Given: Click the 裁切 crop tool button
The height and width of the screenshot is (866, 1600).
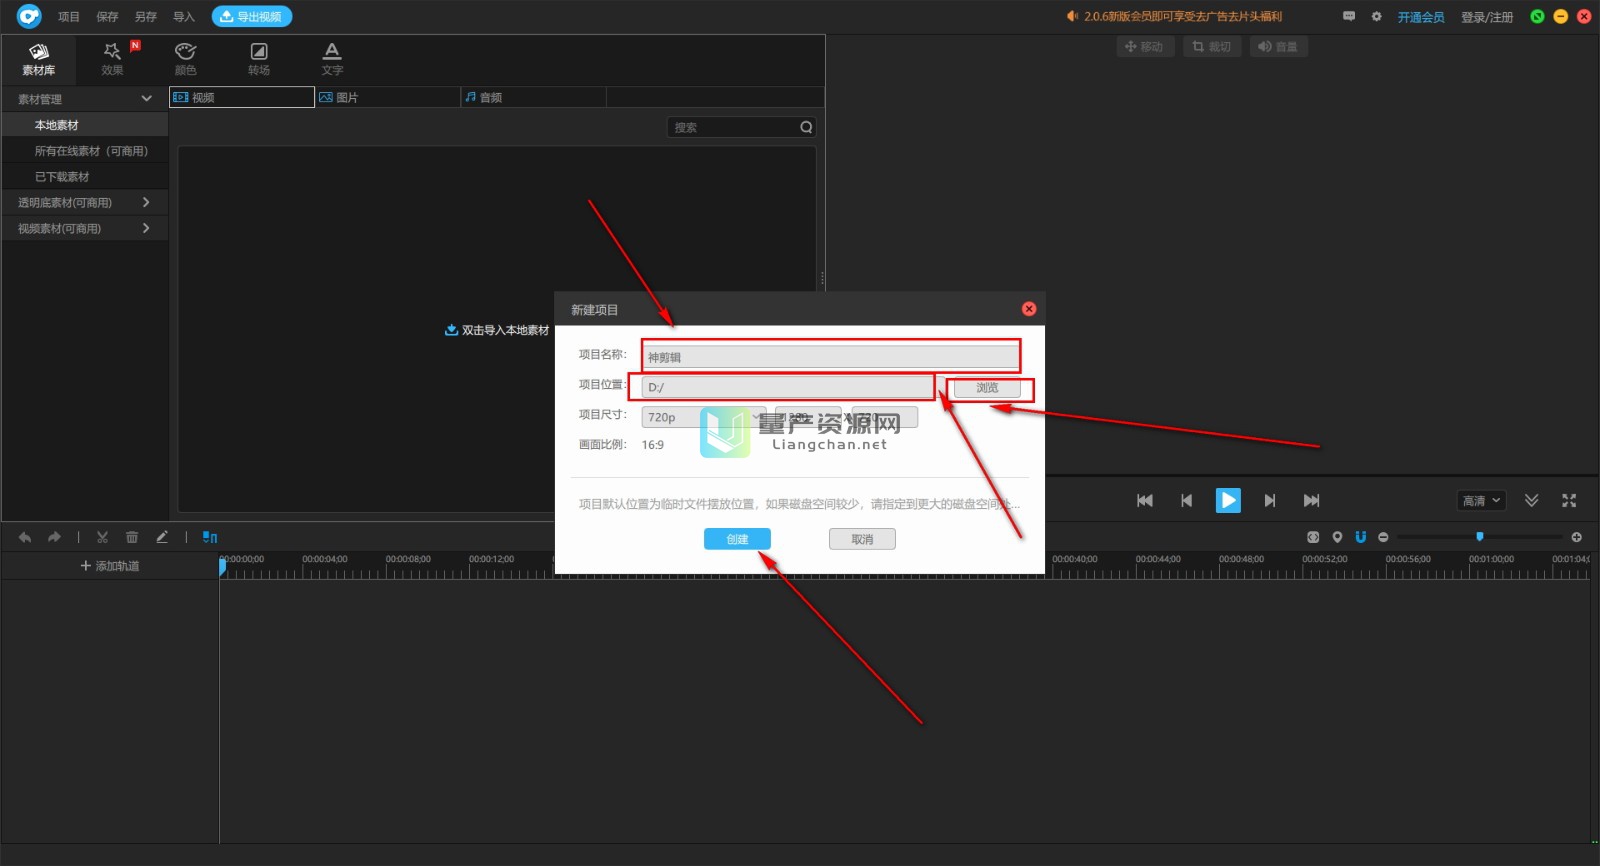Looking at the screenshot, I should pos(1211,47).
